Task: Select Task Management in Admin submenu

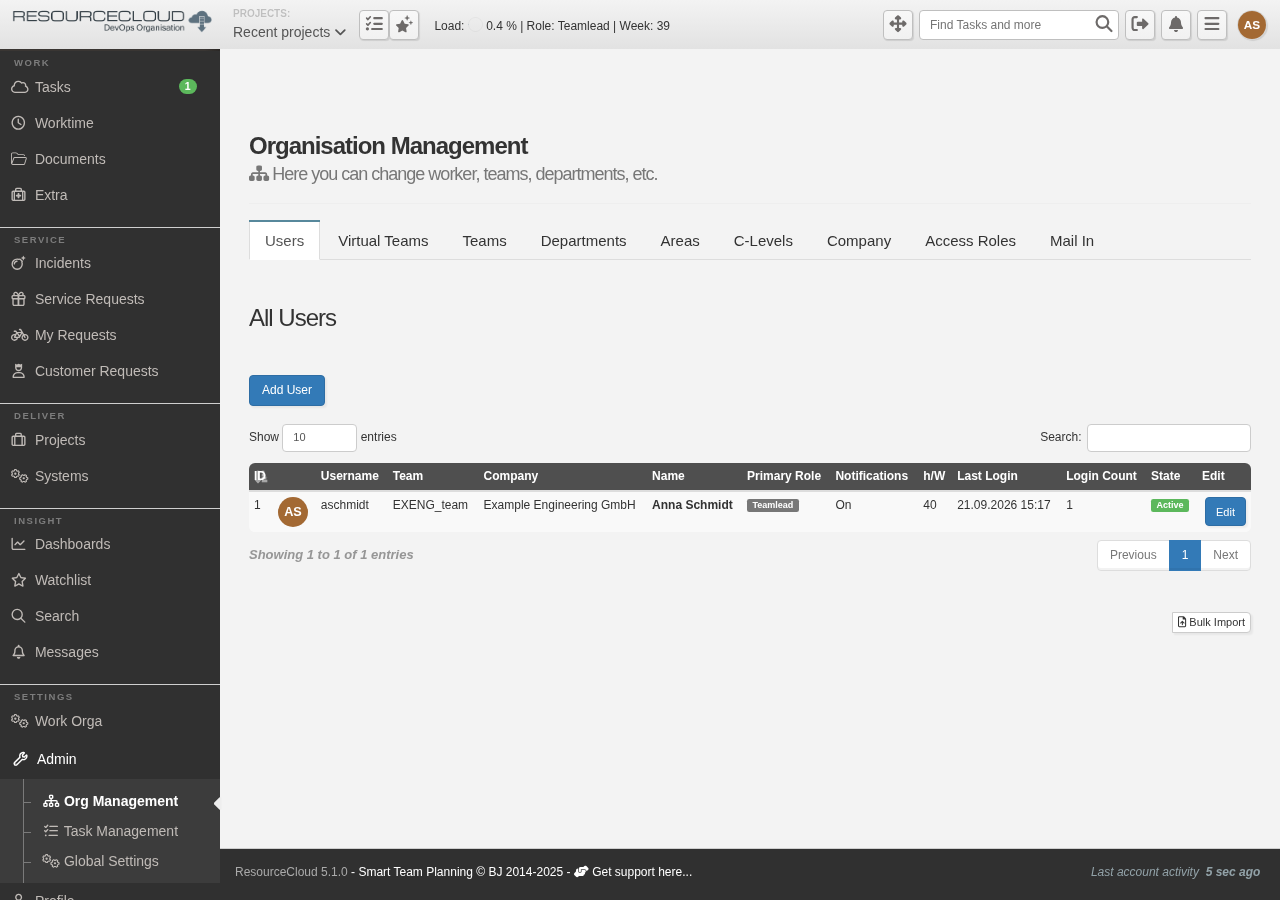Action: 110,831
